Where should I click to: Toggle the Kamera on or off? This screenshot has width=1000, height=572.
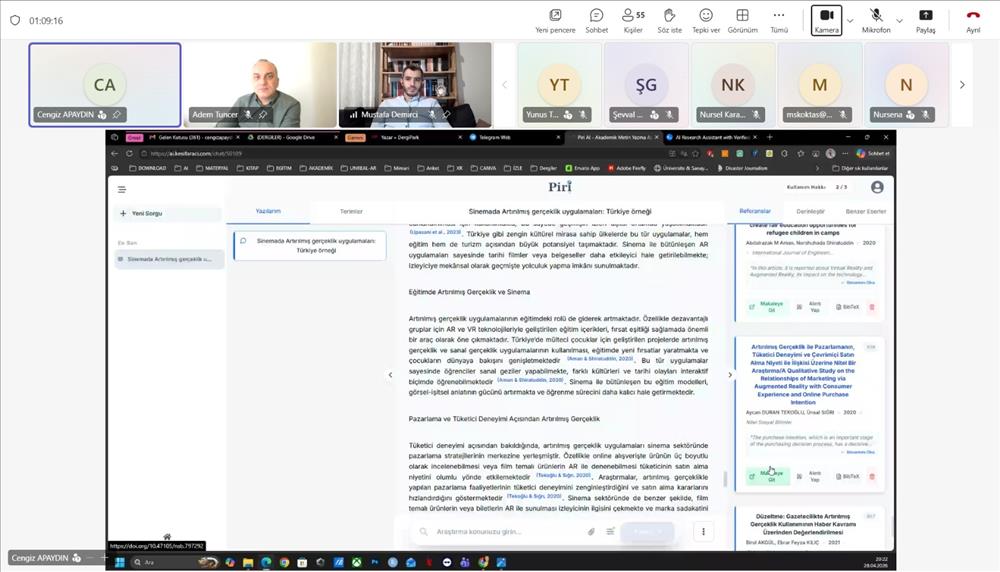[826, 16]
